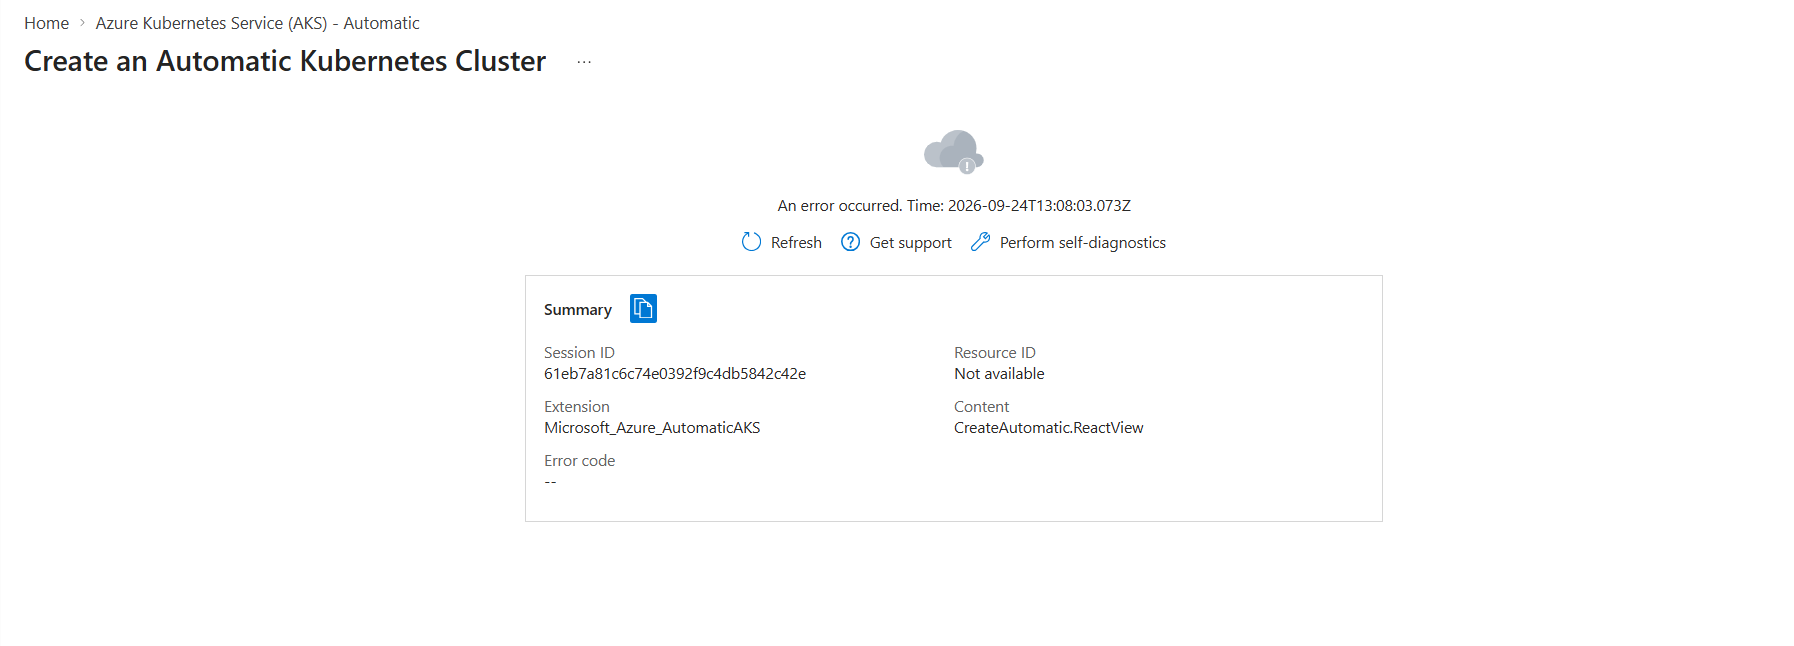Click Perform self-diagnostics label
Screen dimensions: 1794x646
coord(1083,243)
